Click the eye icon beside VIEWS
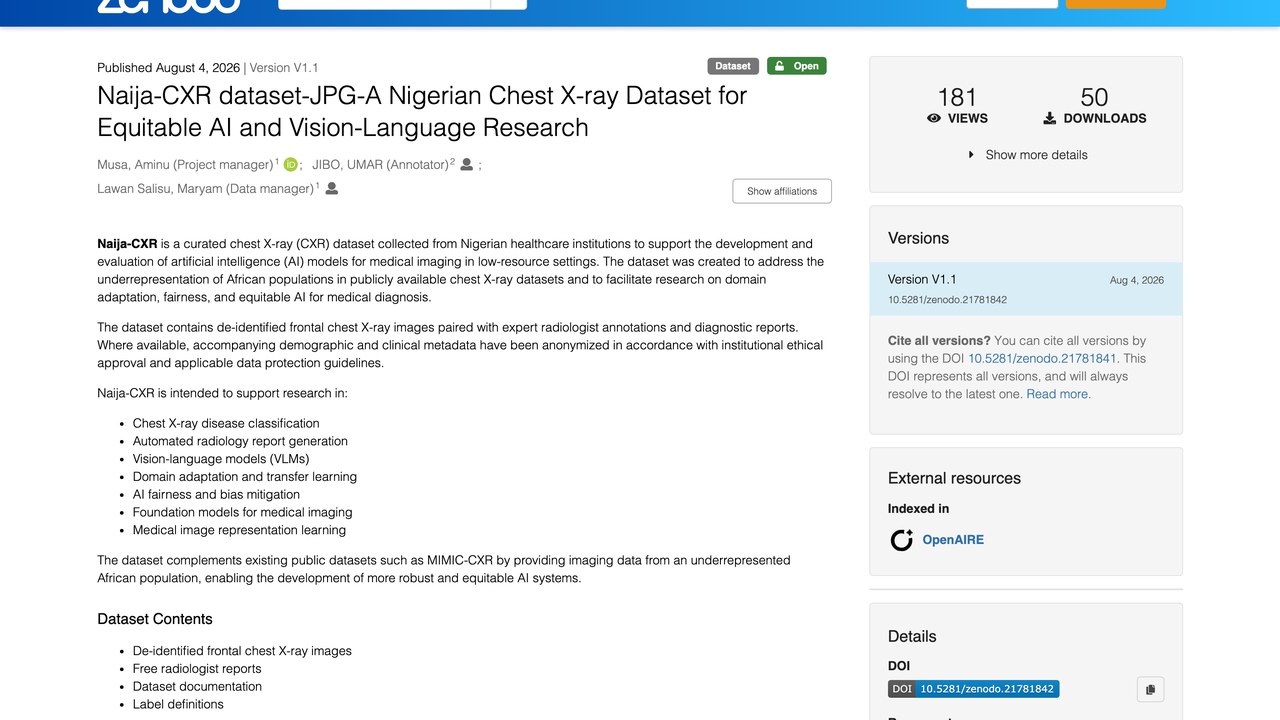 (x=934, y=118)
